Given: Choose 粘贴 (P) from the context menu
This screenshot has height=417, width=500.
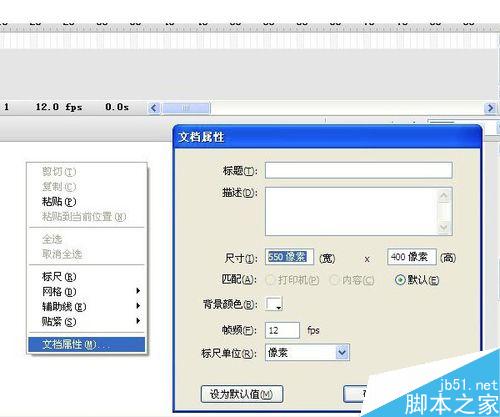Looking at the screenshot, I should [x=87, y=202].
